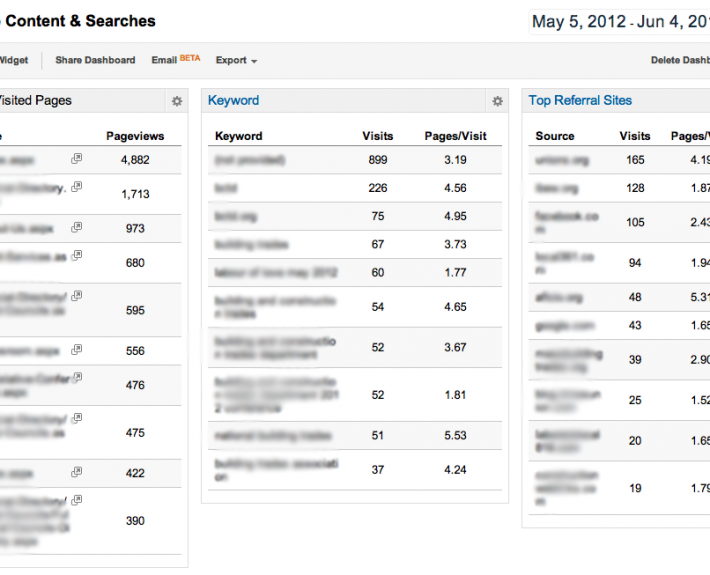This screenshot has width=710, height=575.
Task: Open settings gear of Keyword widget
Action: point(497,101)
